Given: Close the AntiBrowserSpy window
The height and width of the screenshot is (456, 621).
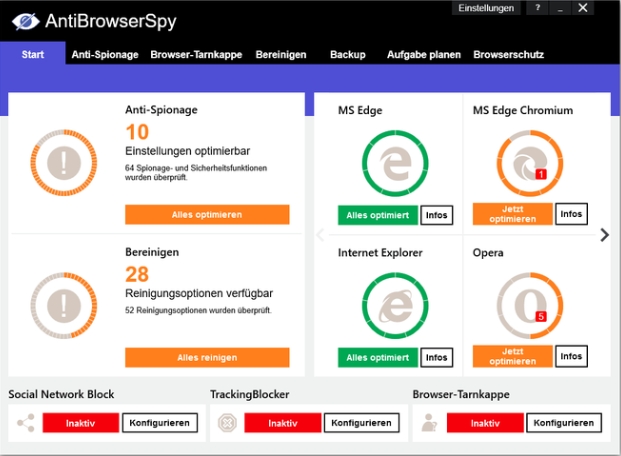Looking at the screenshot, I should click(x=583, y=8).
